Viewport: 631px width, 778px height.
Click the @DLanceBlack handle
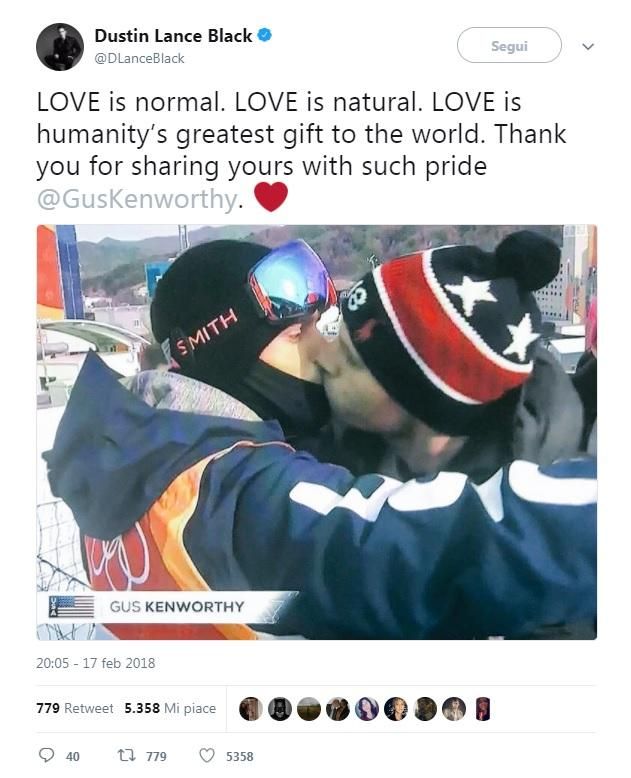coord(139,59)
